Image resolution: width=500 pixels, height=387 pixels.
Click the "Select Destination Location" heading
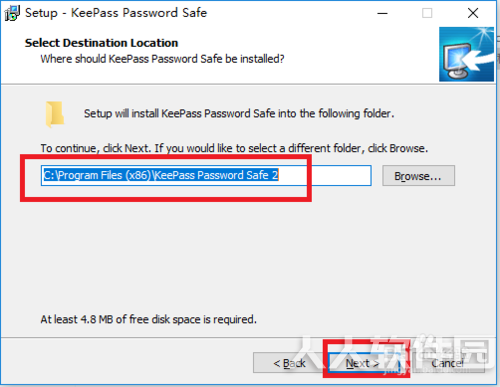click(x=101, y=43)
